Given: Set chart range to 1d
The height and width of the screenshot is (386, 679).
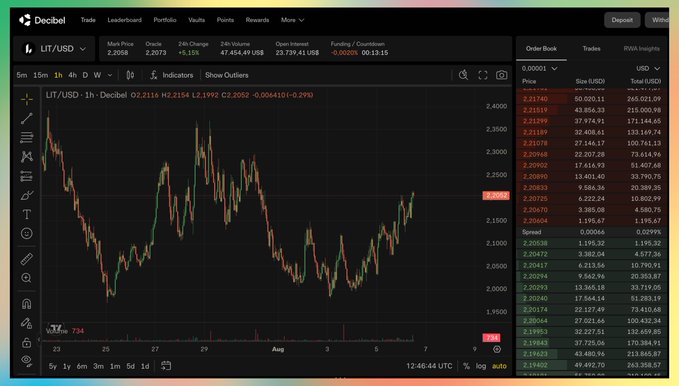Looking at the screenshot, I should pyautogui.click(x=145, y=366).
